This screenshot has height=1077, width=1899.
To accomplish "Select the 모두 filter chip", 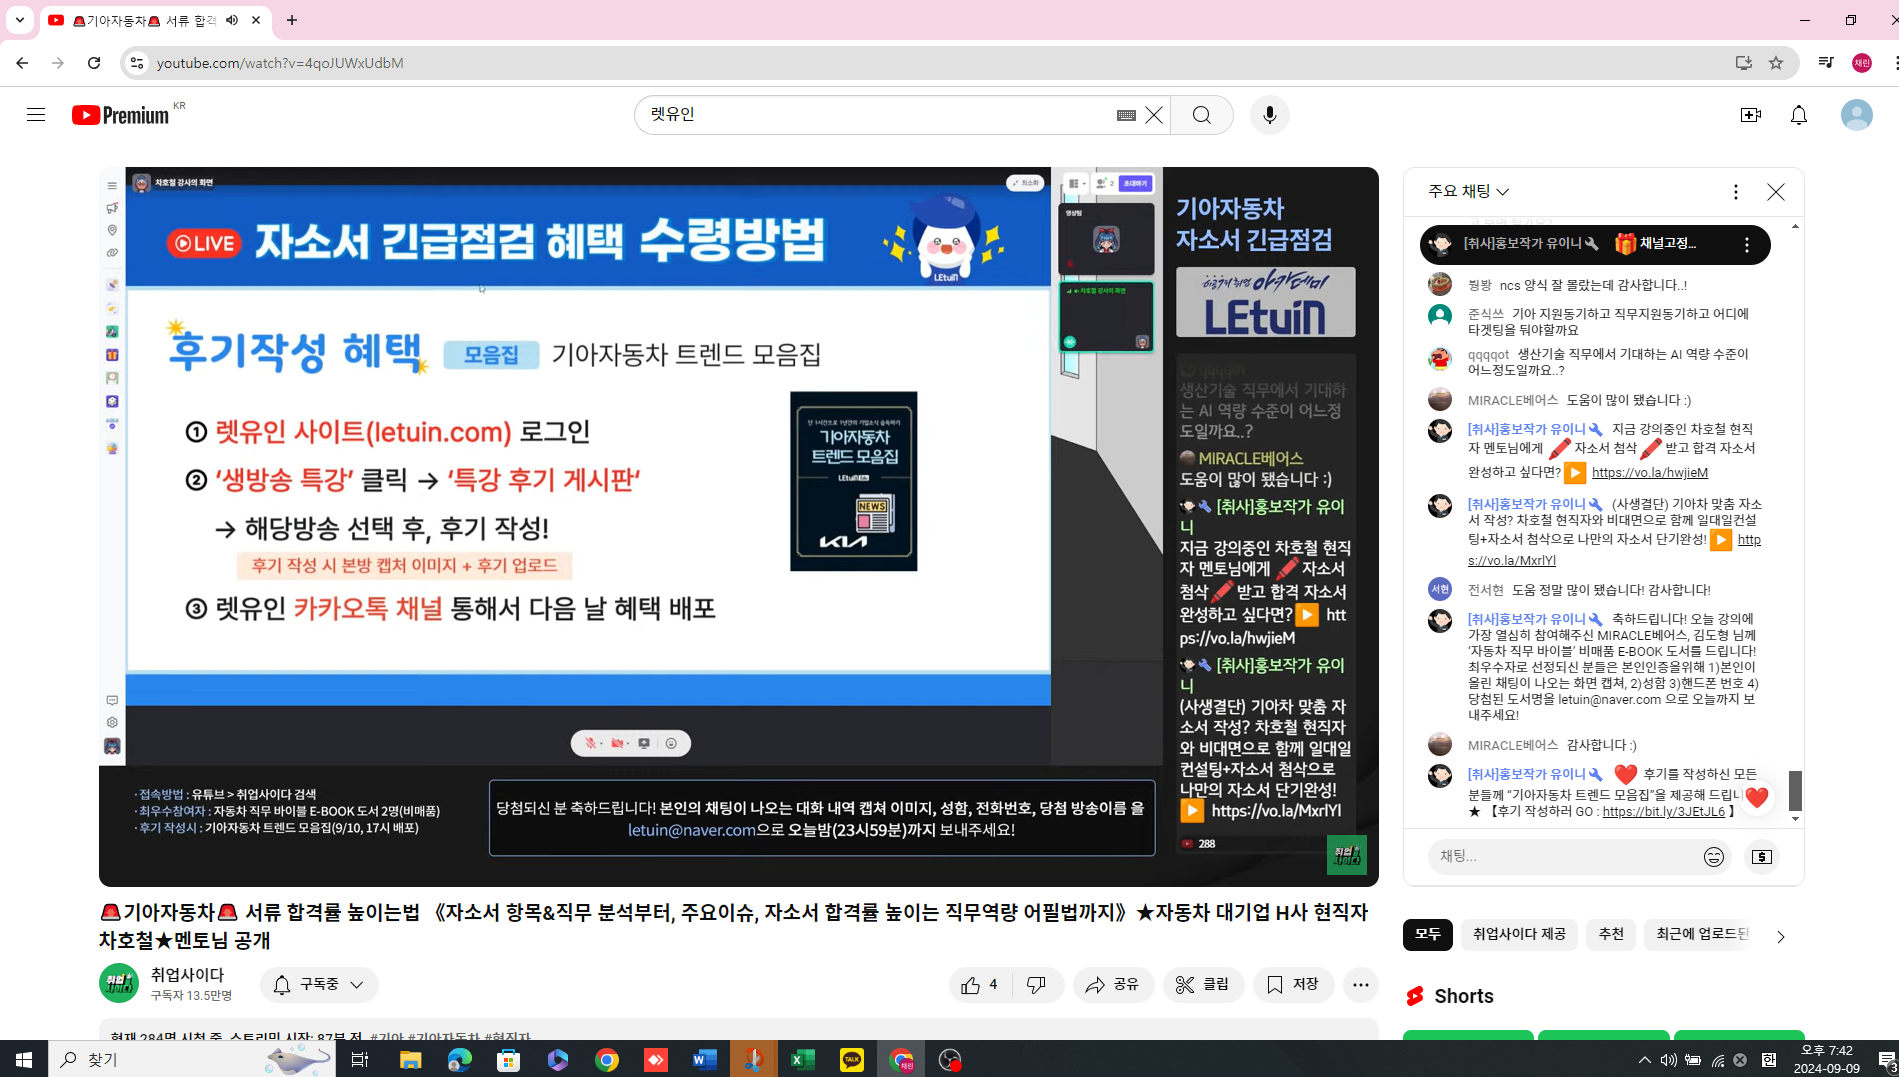I will 1427,934.
